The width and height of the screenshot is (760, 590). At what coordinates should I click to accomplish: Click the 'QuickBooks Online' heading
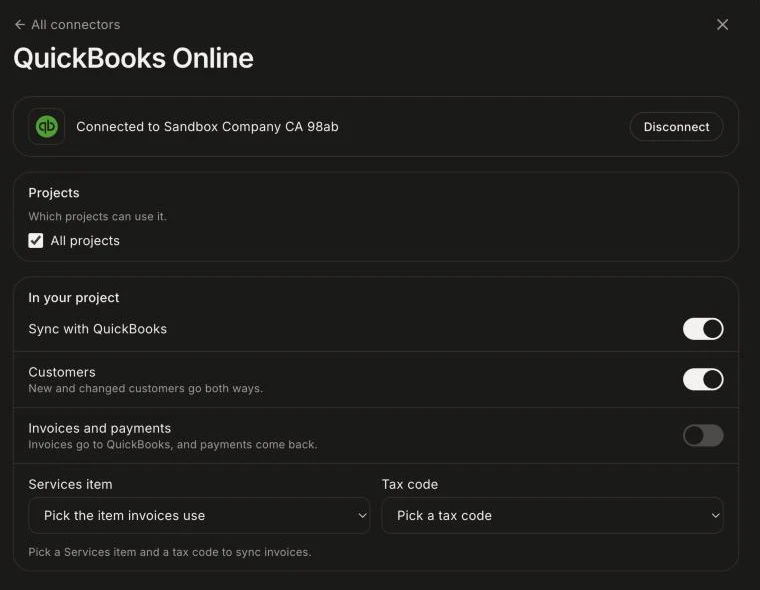pyautogui.click(x=134, y=58)
